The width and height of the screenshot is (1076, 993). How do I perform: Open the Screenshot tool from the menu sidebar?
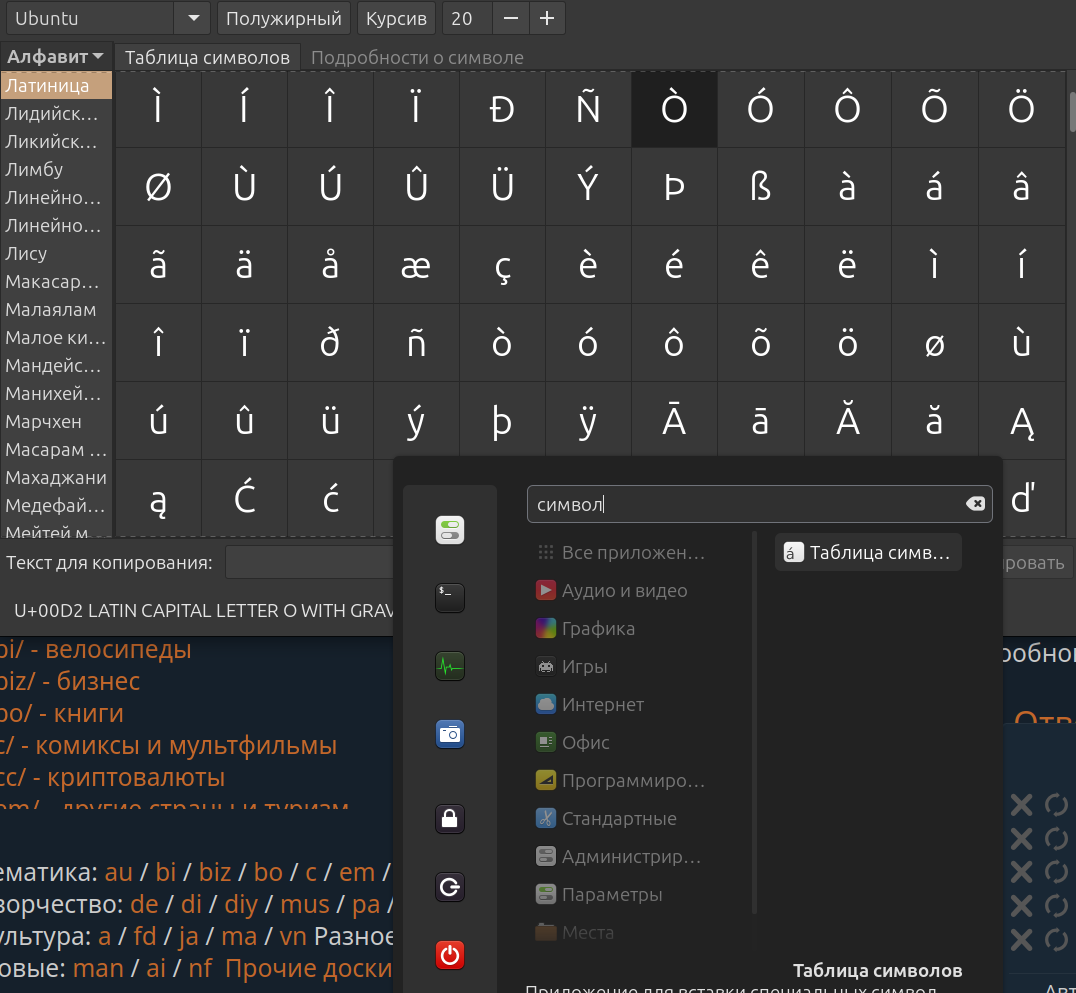[449, 734]
